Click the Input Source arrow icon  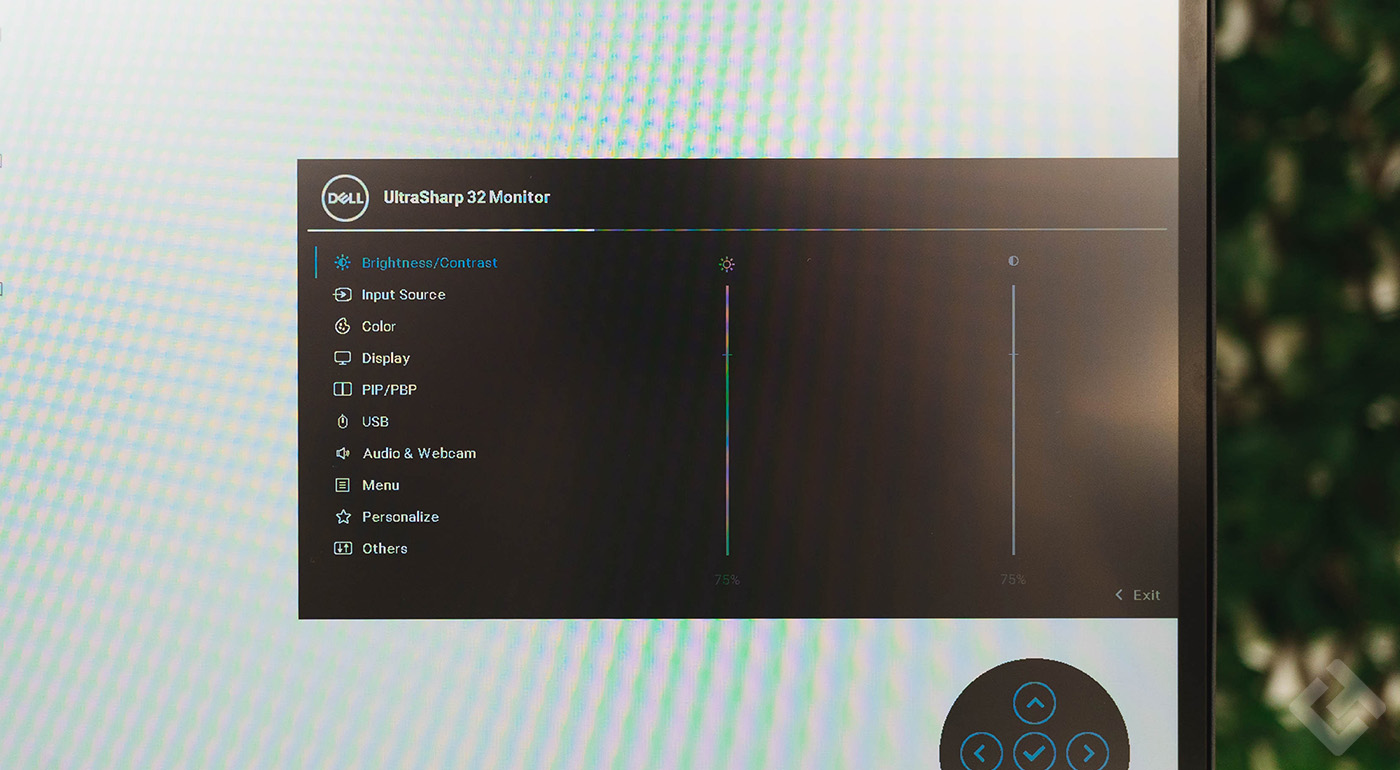343,295
